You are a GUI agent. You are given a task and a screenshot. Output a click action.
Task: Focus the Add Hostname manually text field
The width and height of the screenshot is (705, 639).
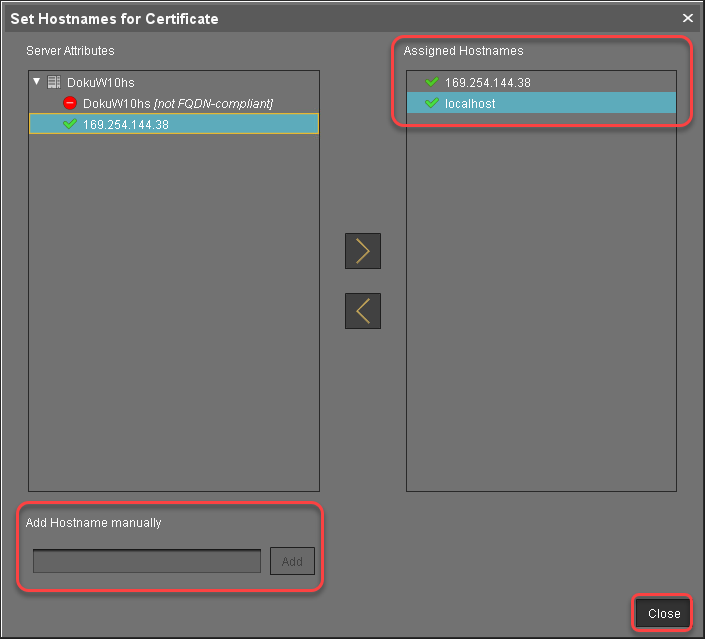tap(147, 561)
